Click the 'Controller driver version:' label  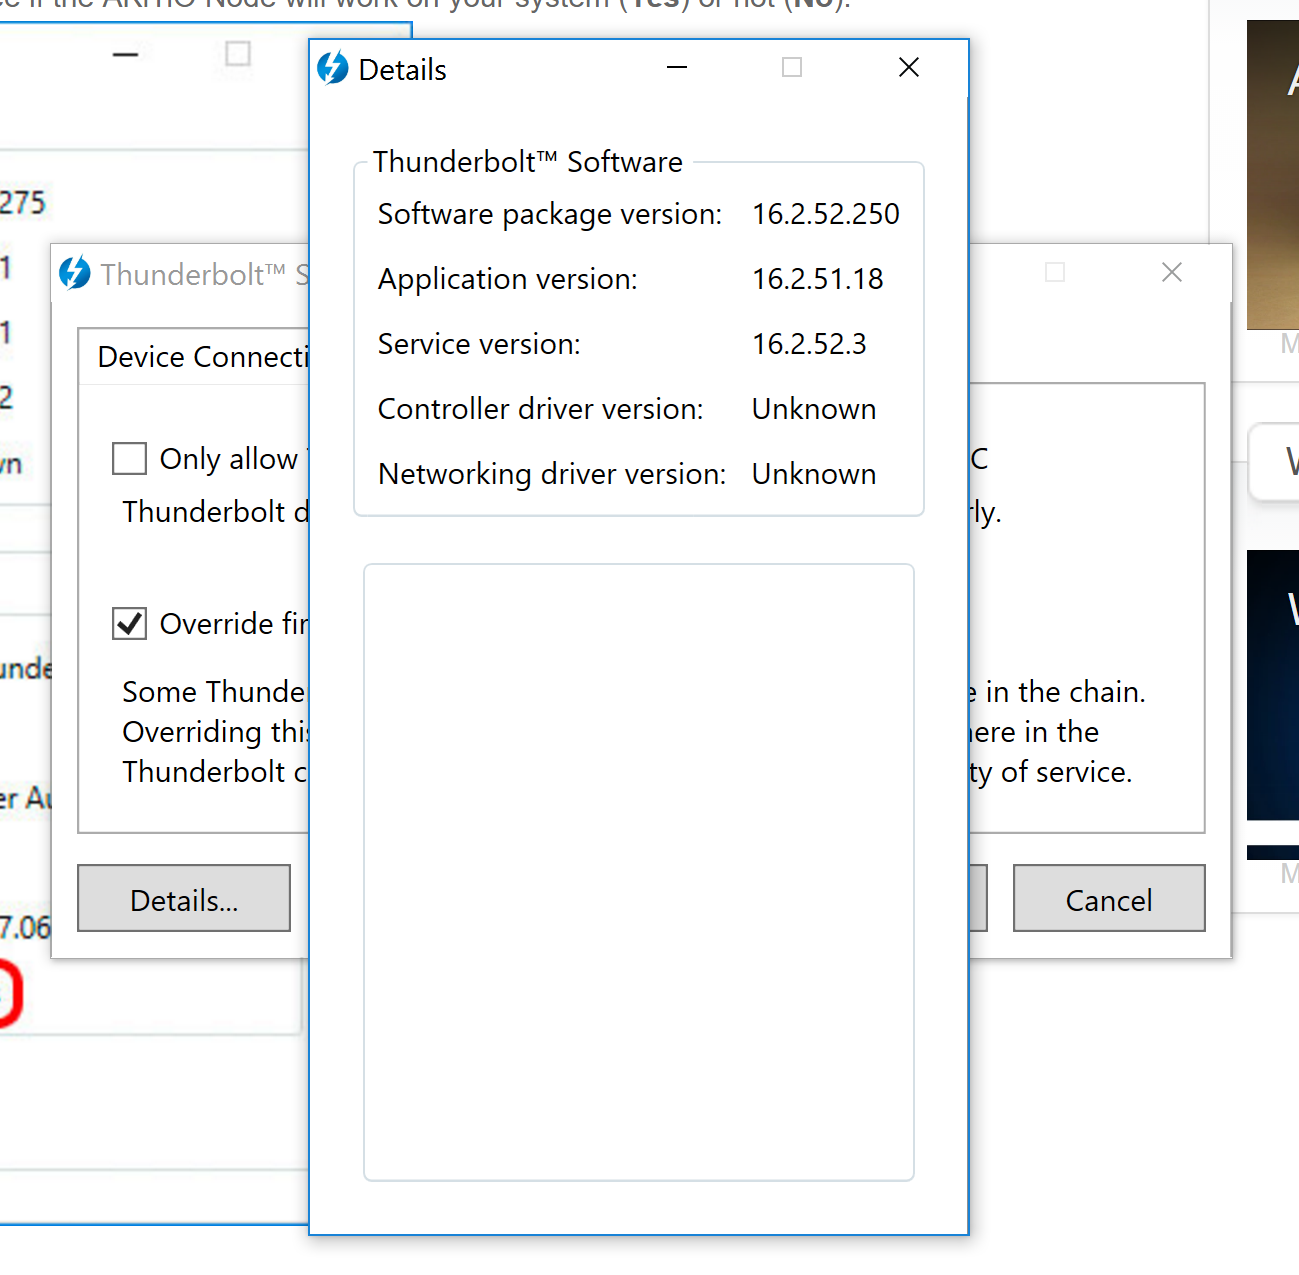541,409
